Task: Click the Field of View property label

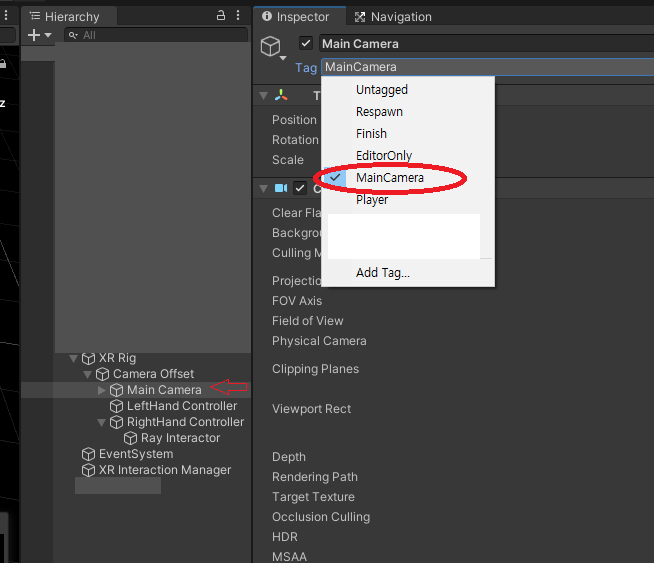Action: (x=307, y=321)
